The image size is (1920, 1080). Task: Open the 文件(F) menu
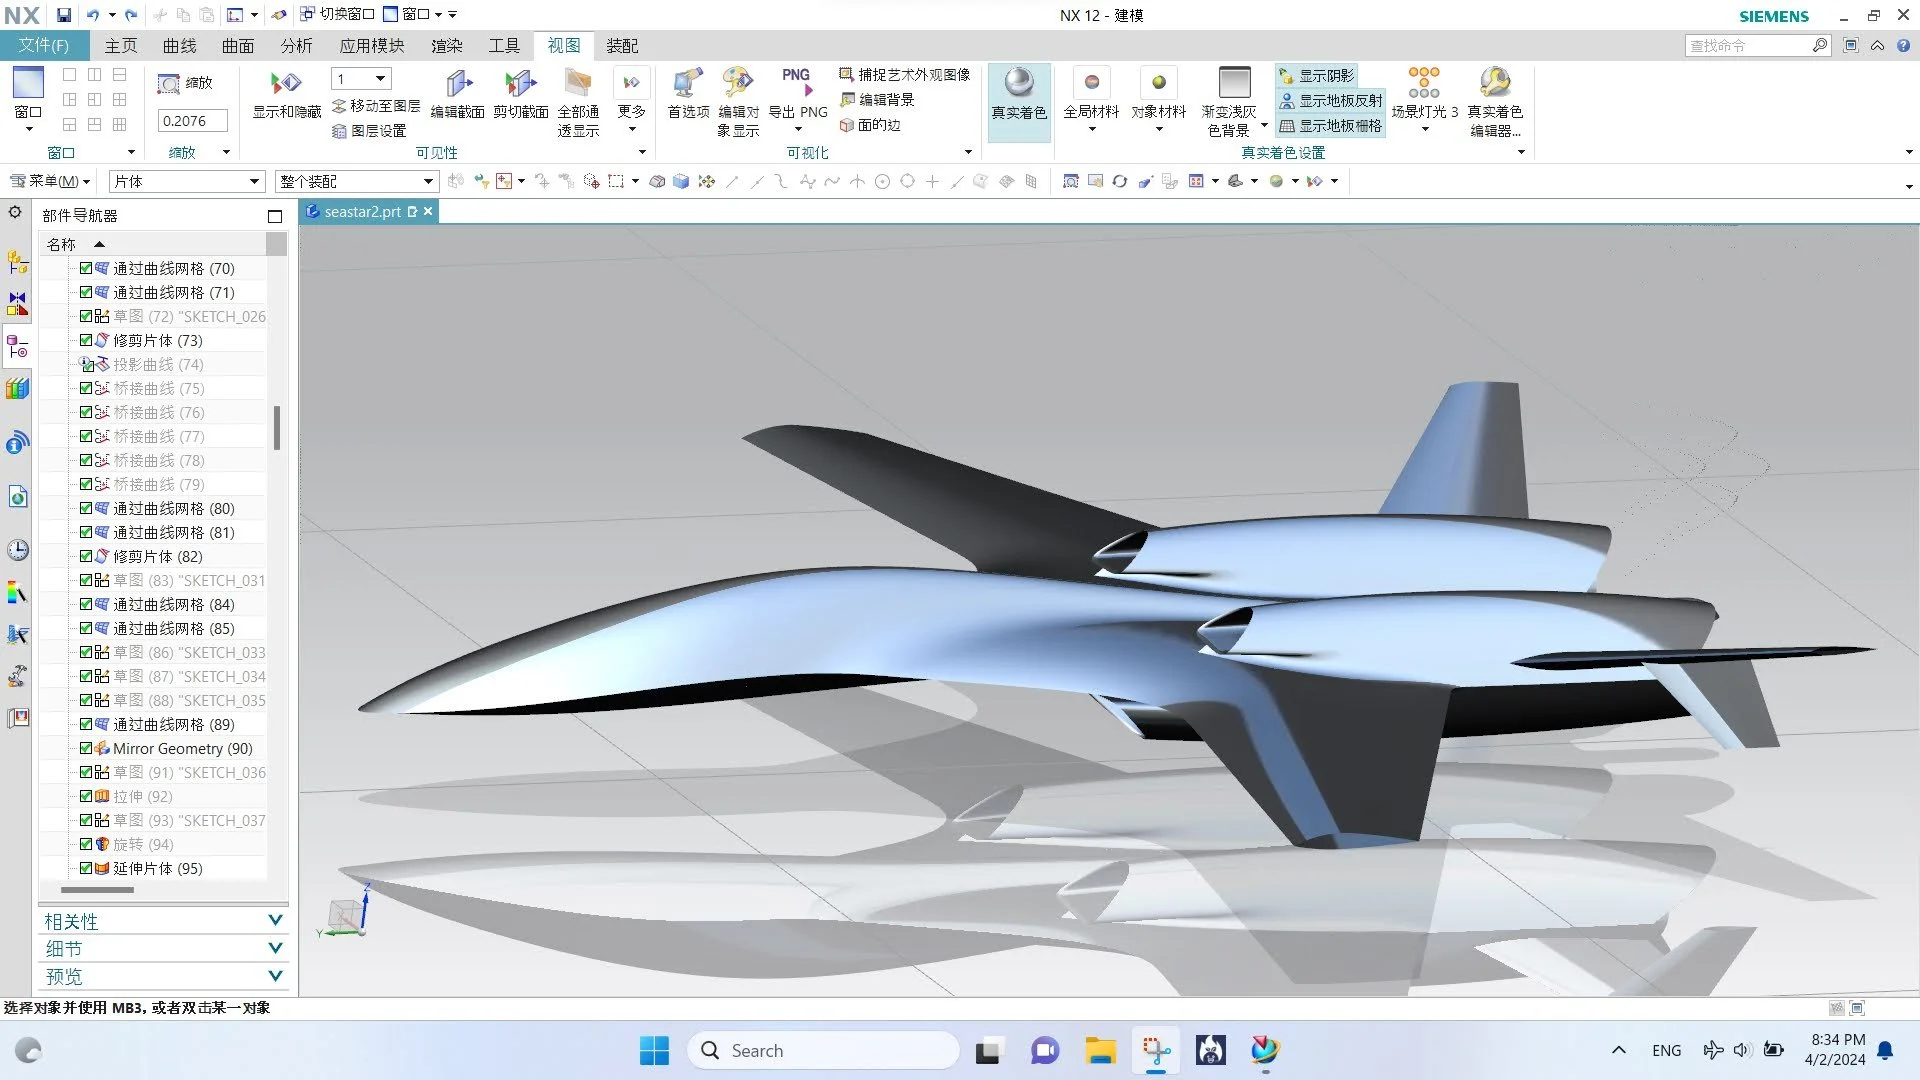point(44,46)
